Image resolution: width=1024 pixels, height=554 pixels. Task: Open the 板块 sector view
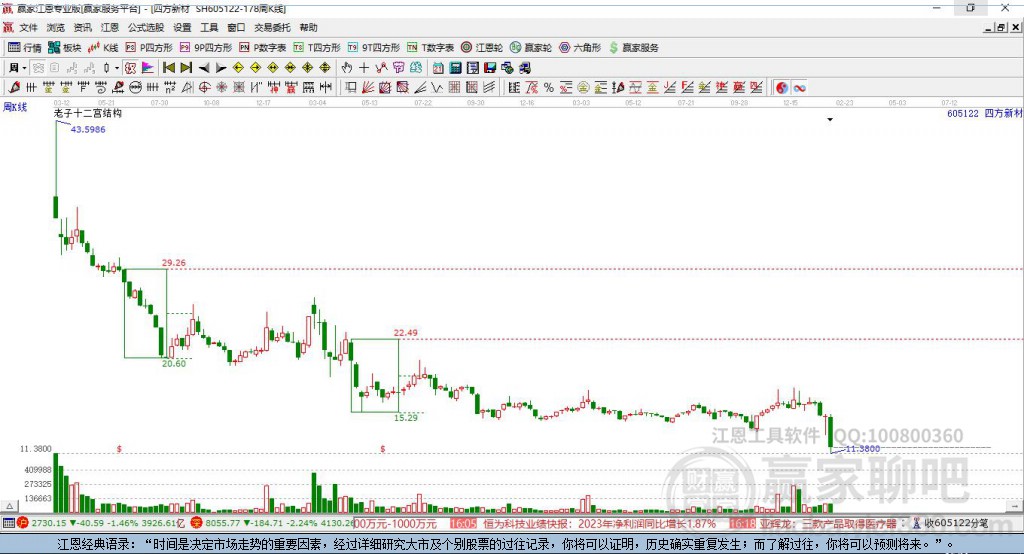coord(64,48)
